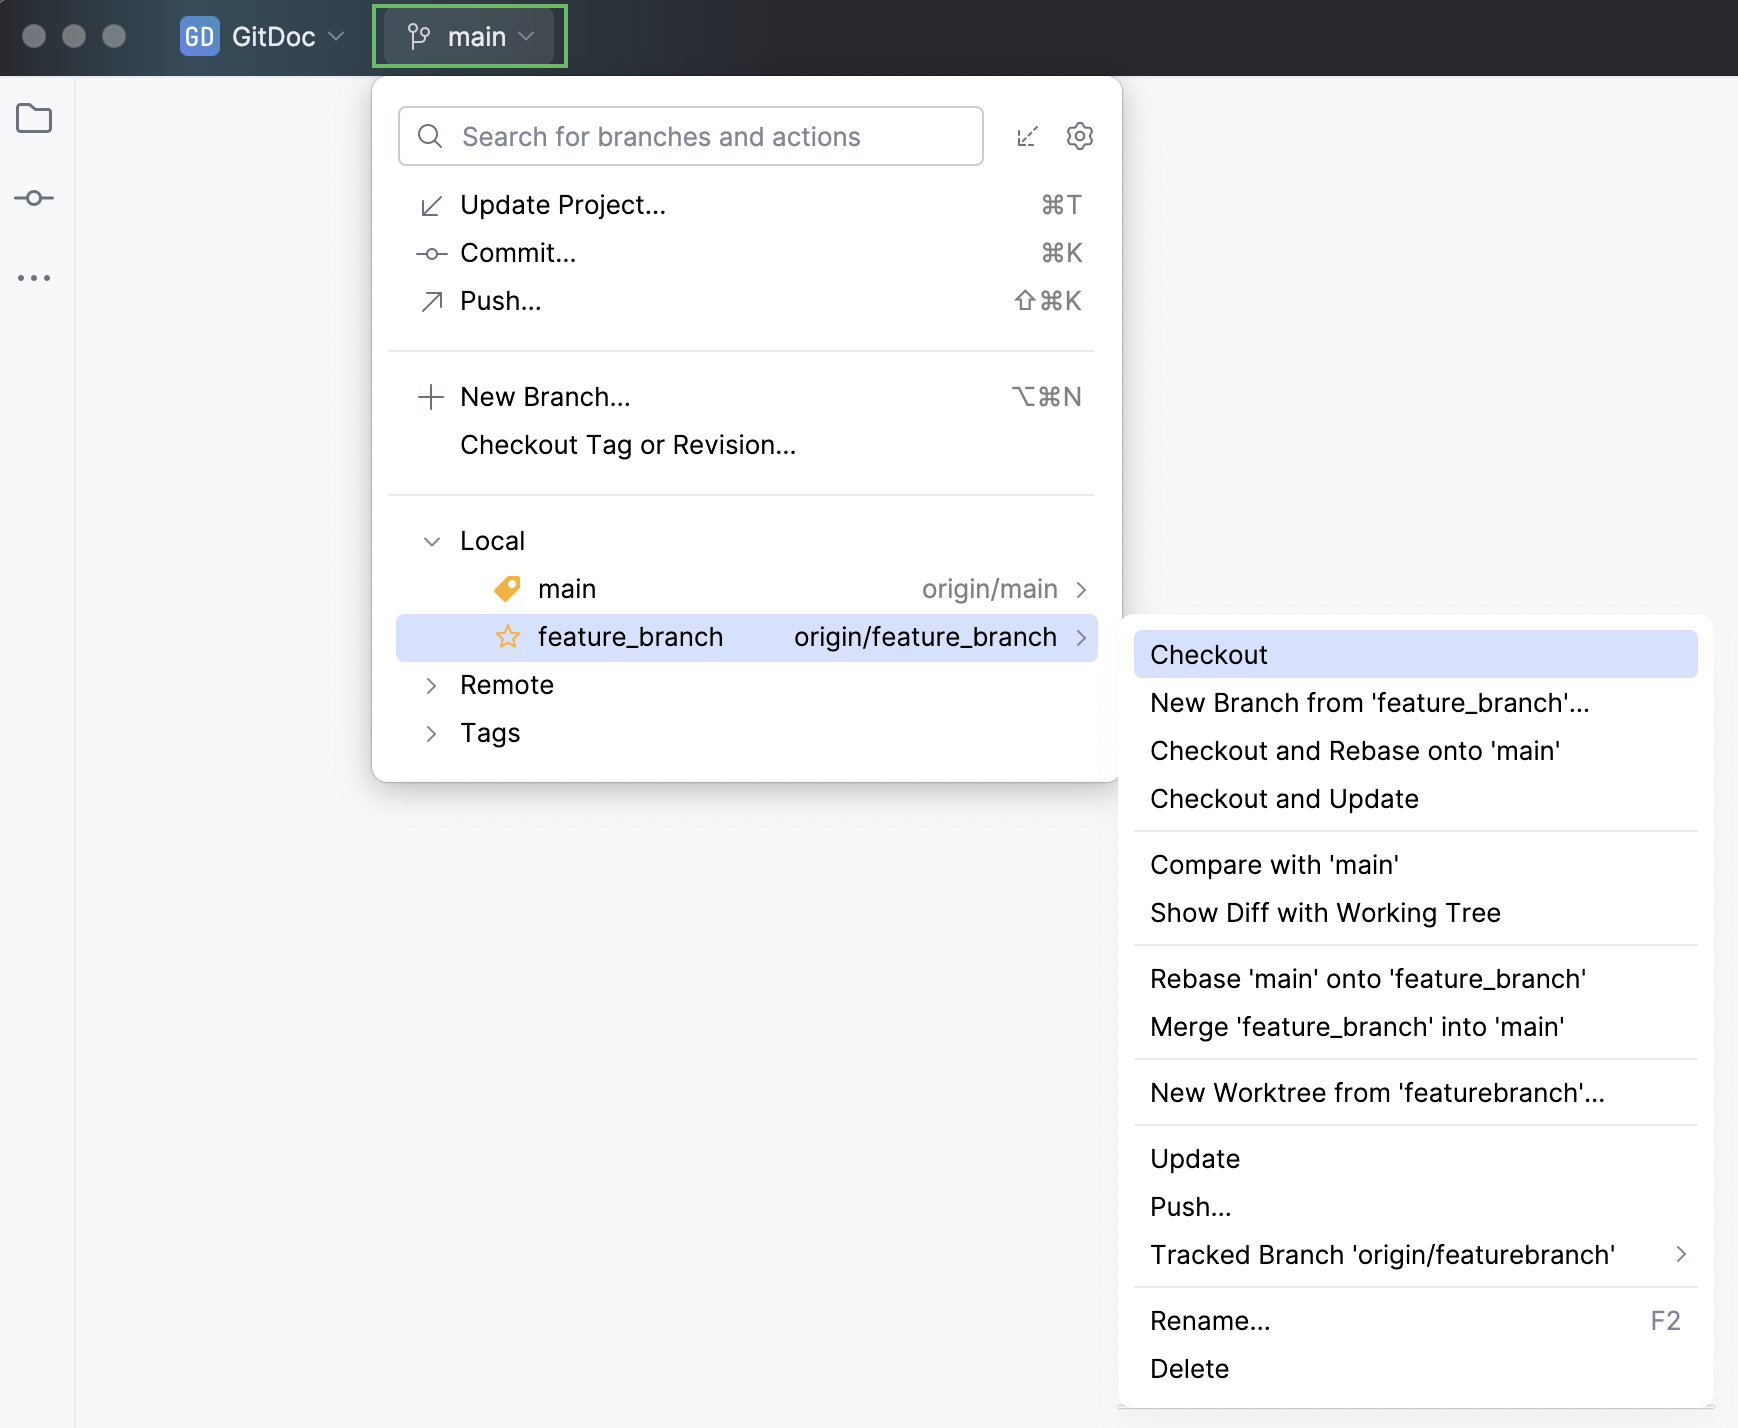Expand the Tags section
This screenshot has height=1428, width=1738.
click(x=431, y=733)
